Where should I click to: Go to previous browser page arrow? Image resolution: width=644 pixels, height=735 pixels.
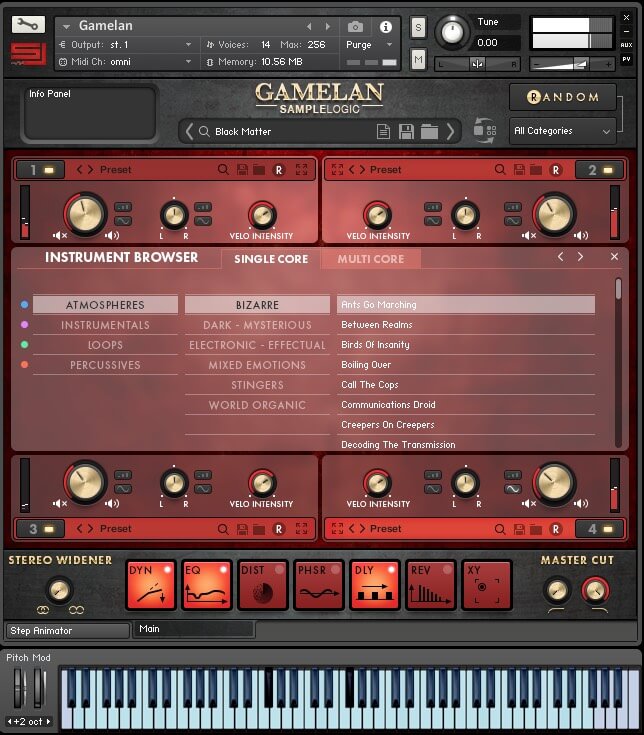(561, 256)
